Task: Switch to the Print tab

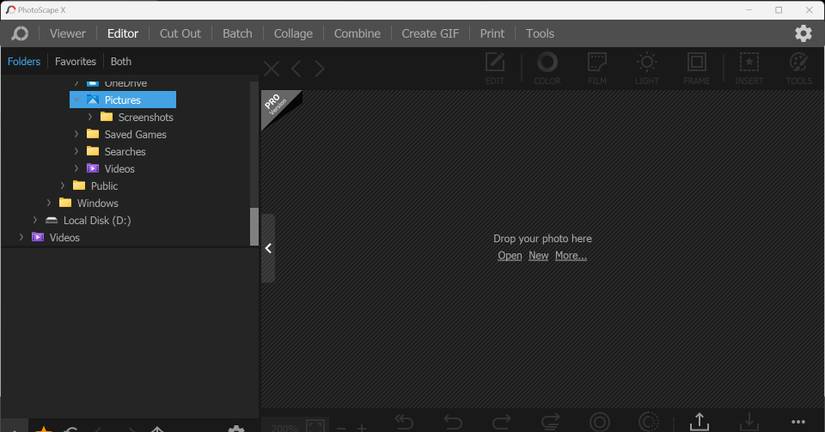Action: pyautogui.click(x=492, y=34)
